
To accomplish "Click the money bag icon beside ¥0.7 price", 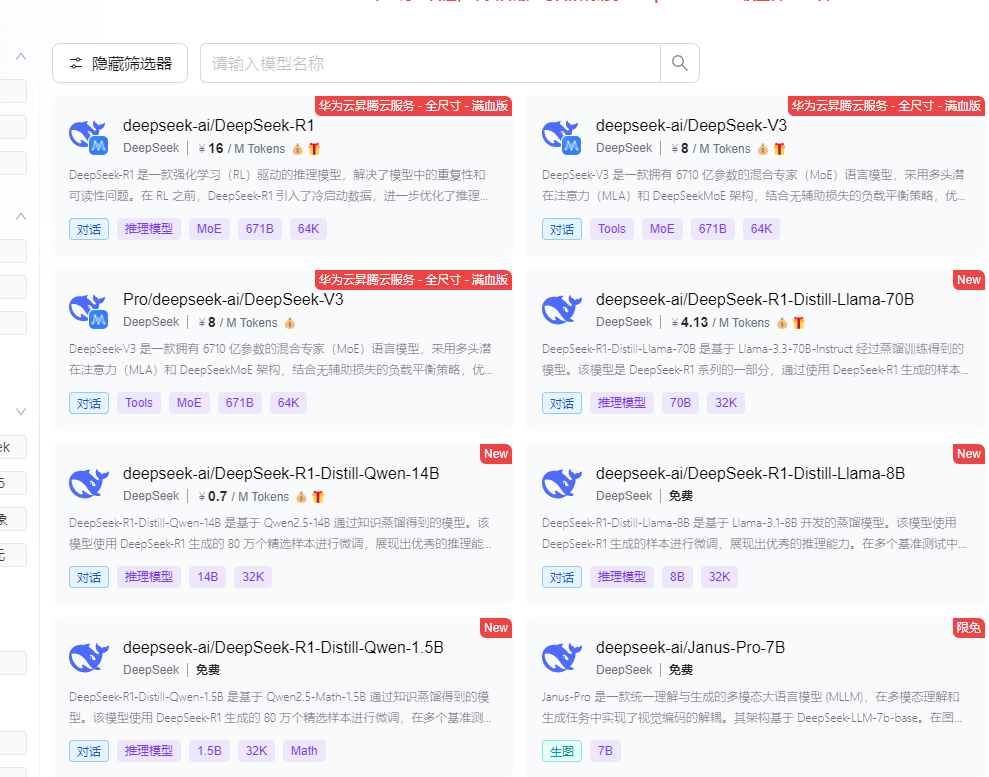I will 301,497.
